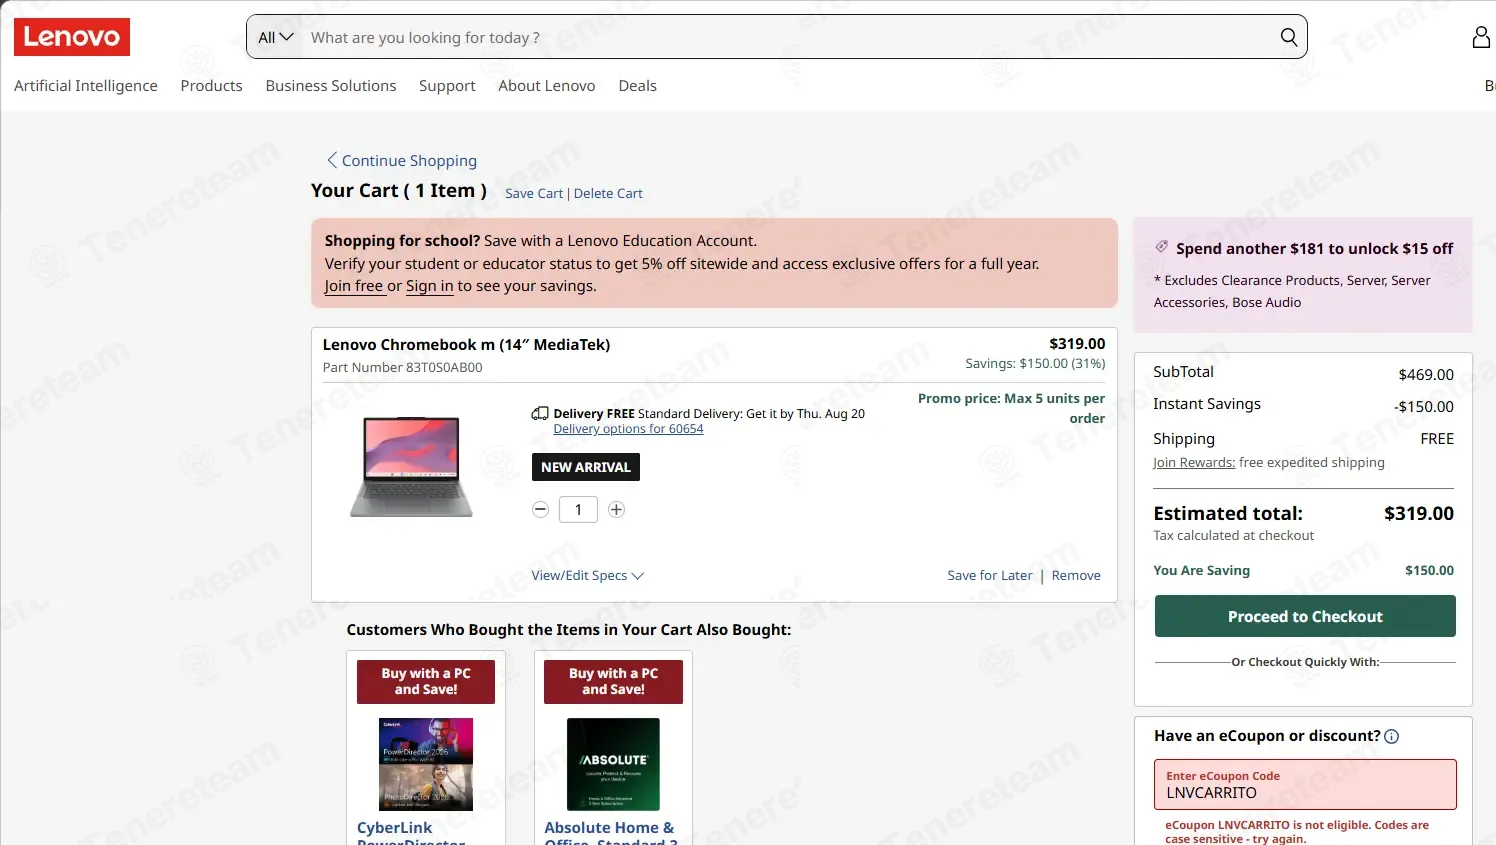The height and width of the screenshot is (845, 1496).
Task: Click the NEW ARRIVAL badge
Action: coord(586,467)
